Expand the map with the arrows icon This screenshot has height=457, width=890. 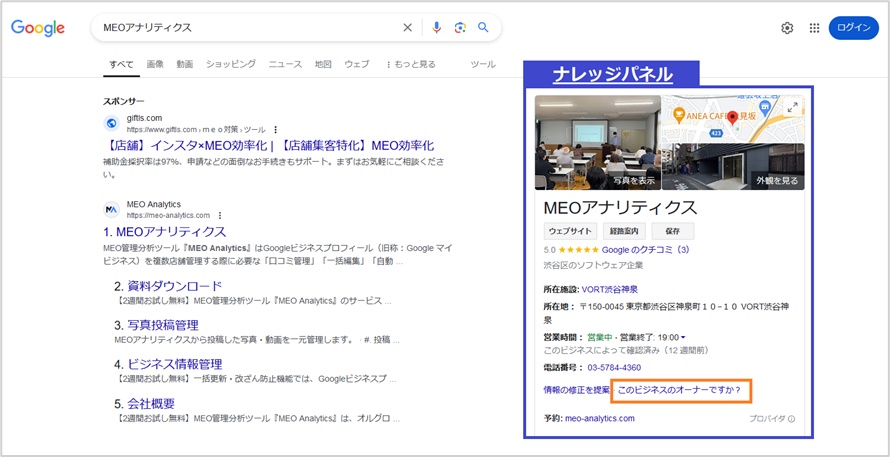pyautogui.click(x=792, y=108)
